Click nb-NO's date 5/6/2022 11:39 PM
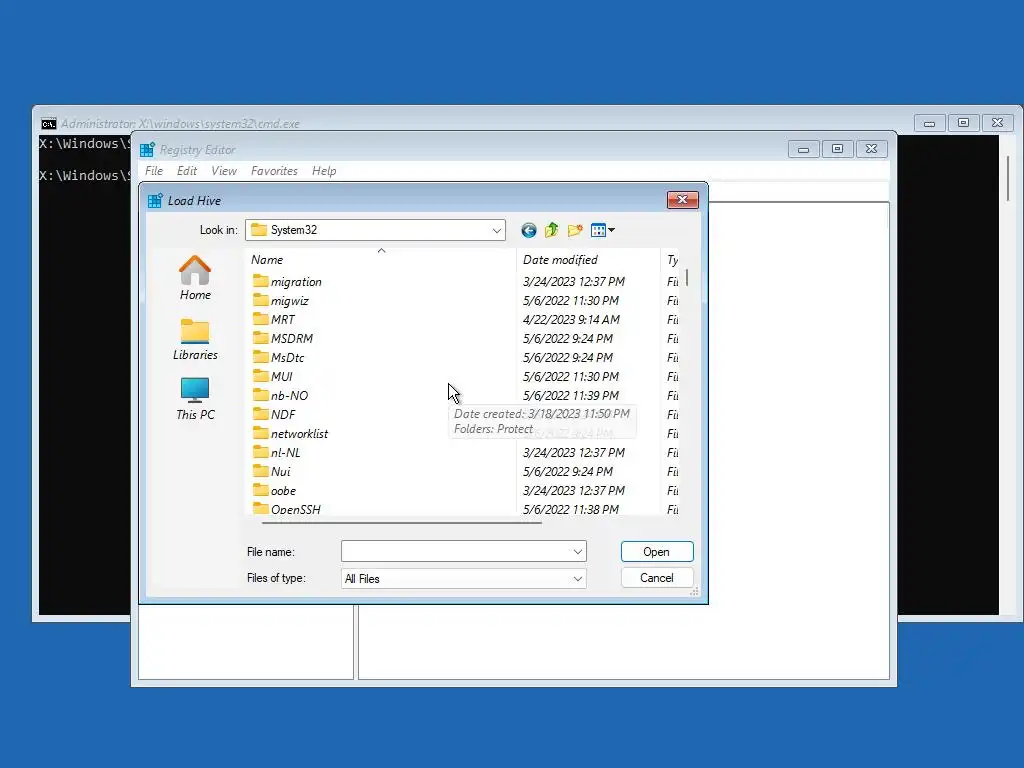 [x=571, y=395]
